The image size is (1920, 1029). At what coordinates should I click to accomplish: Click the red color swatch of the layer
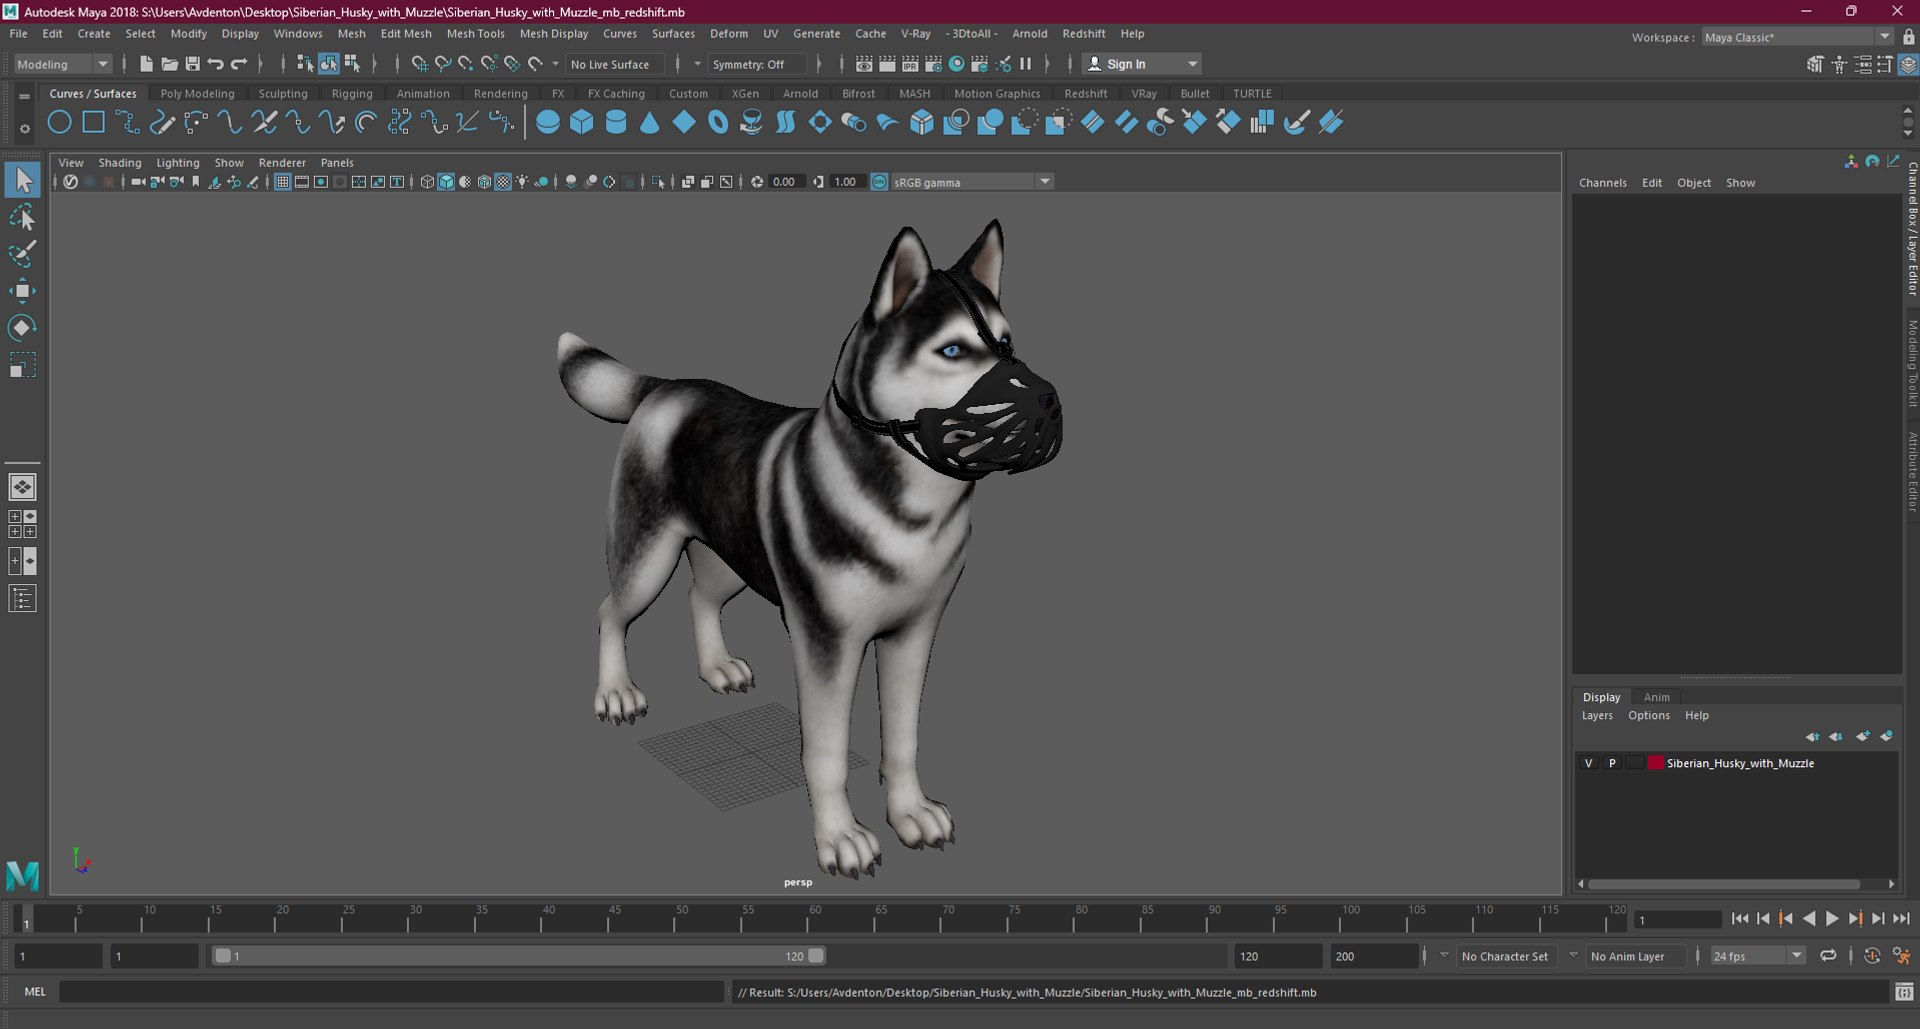tap(1656, 763)
